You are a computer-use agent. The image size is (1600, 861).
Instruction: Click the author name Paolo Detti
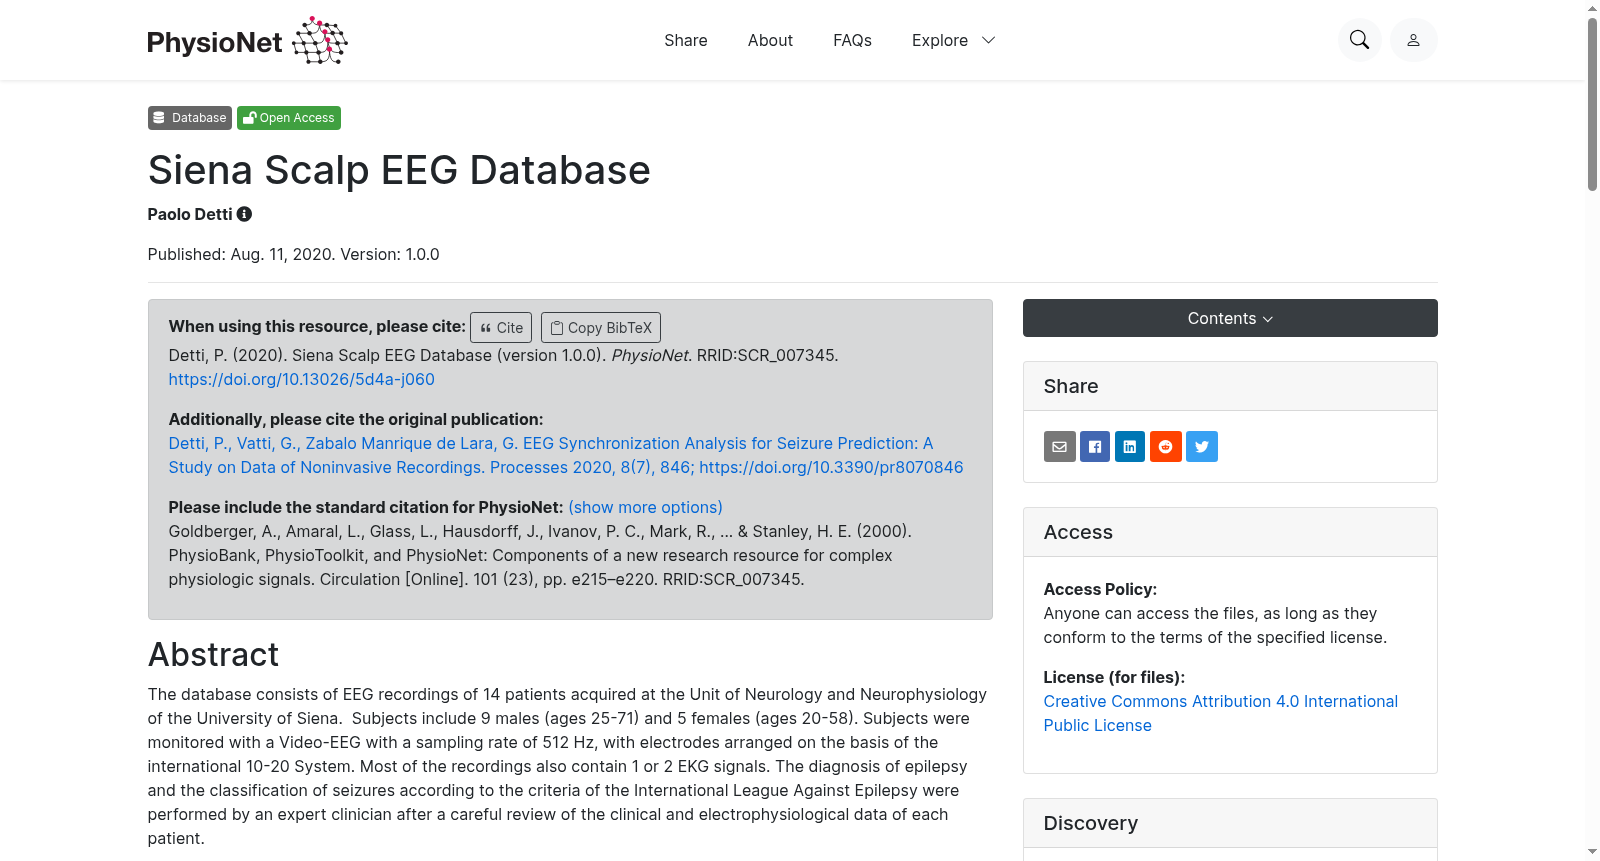click(190, 214)
